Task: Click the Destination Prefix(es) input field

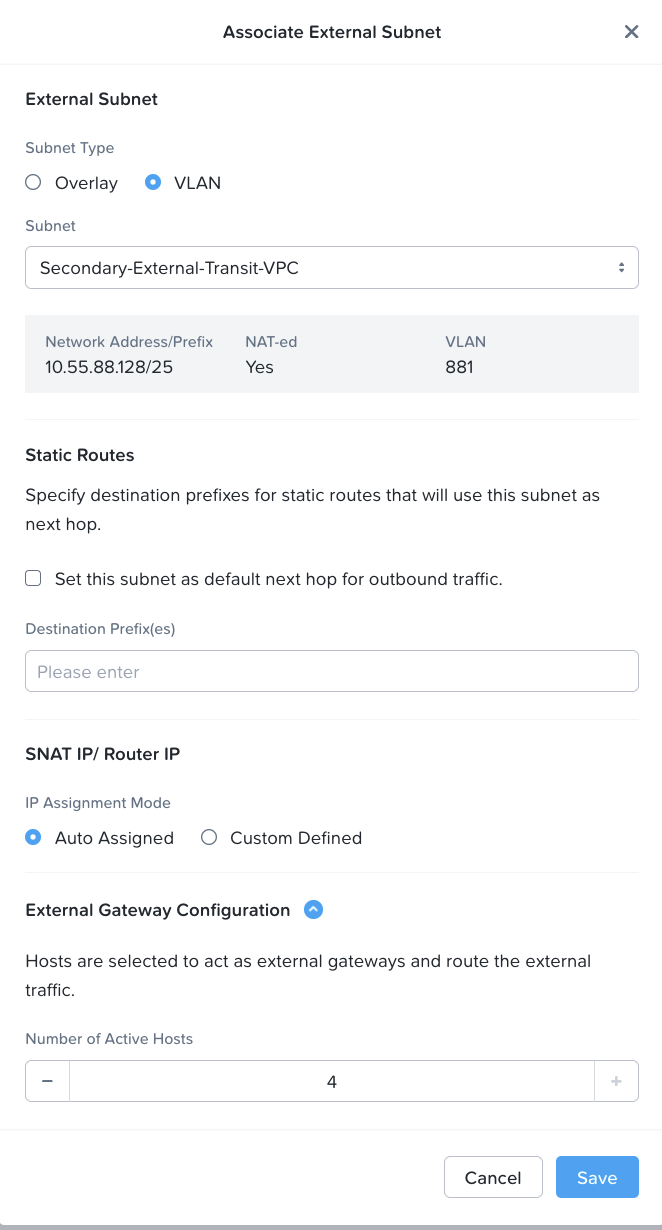Action: [331, 672]
